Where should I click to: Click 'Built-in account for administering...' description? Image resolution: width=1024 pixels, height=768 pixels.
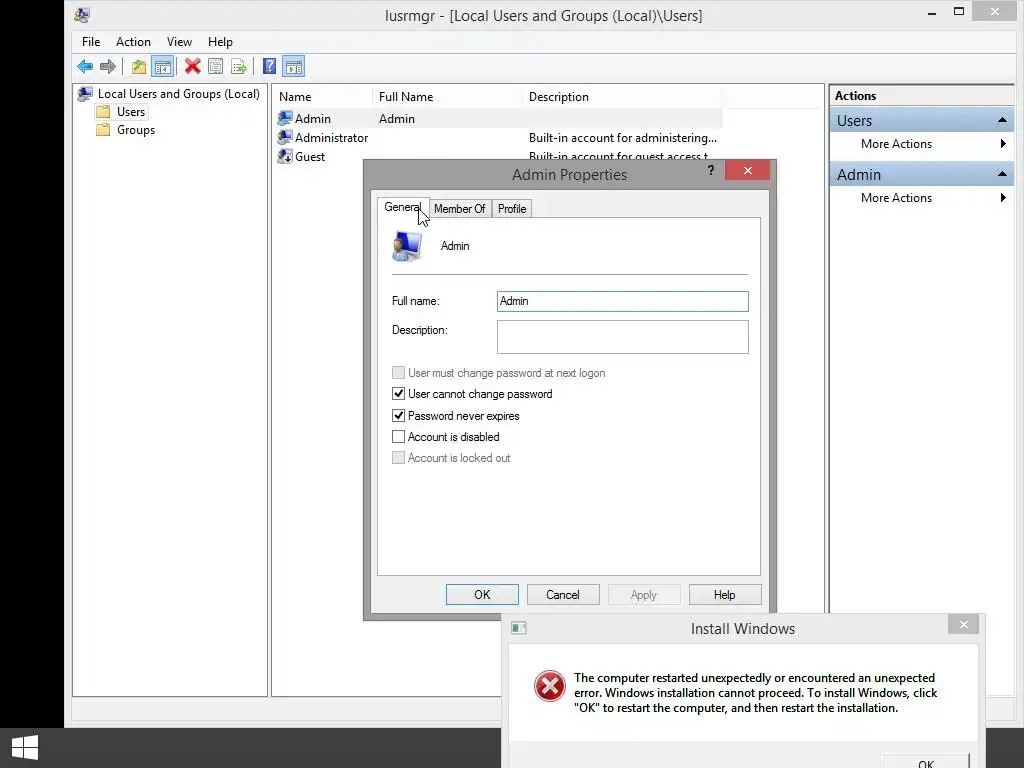click(622, 138)
